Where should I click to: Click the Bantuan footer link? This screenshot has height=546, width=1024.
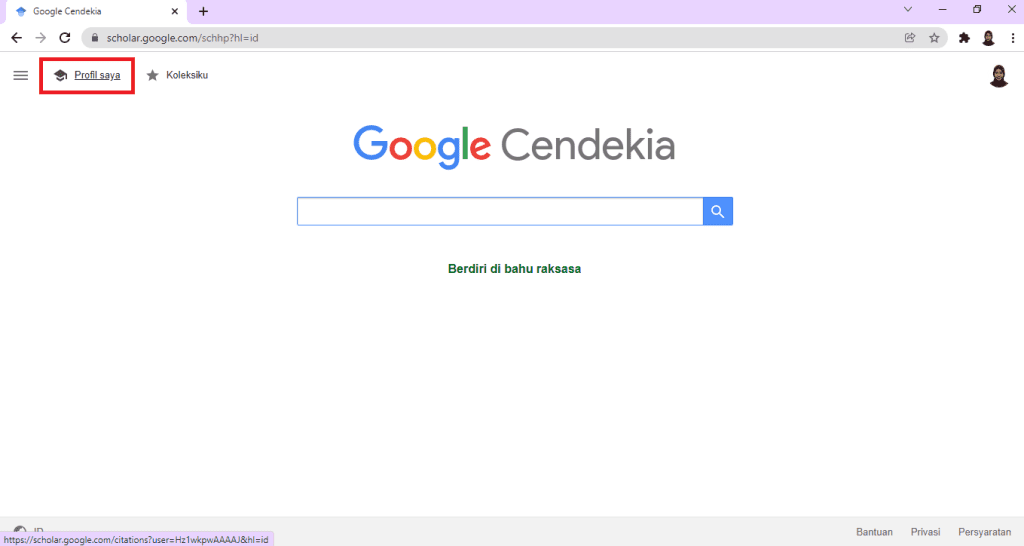(874, 532)
